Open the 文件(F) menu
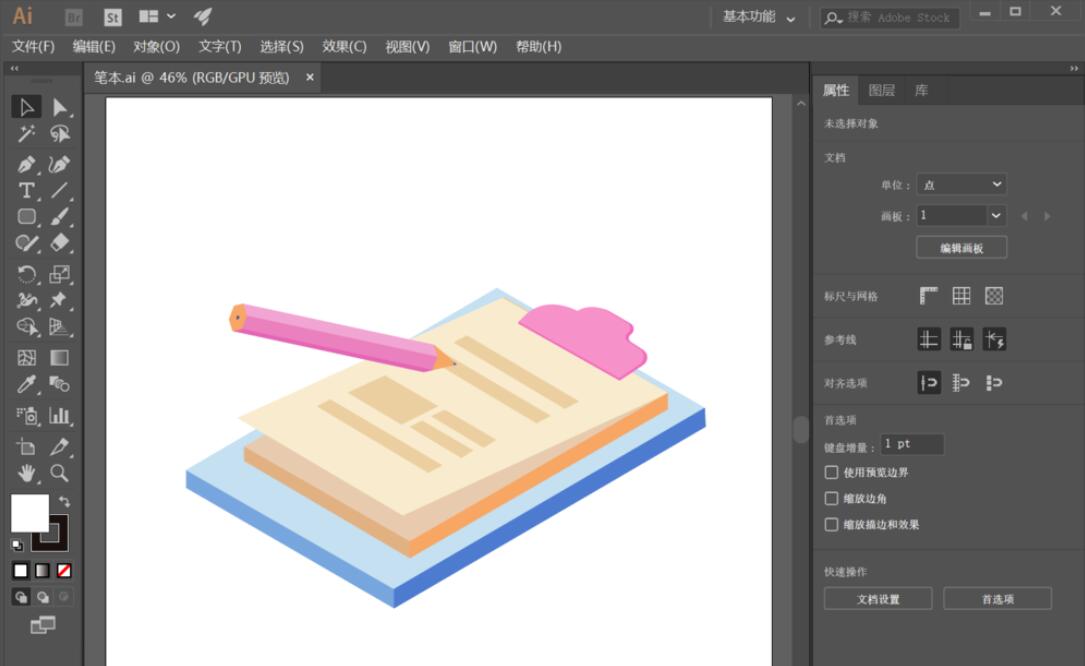 (x=33, y=47)
